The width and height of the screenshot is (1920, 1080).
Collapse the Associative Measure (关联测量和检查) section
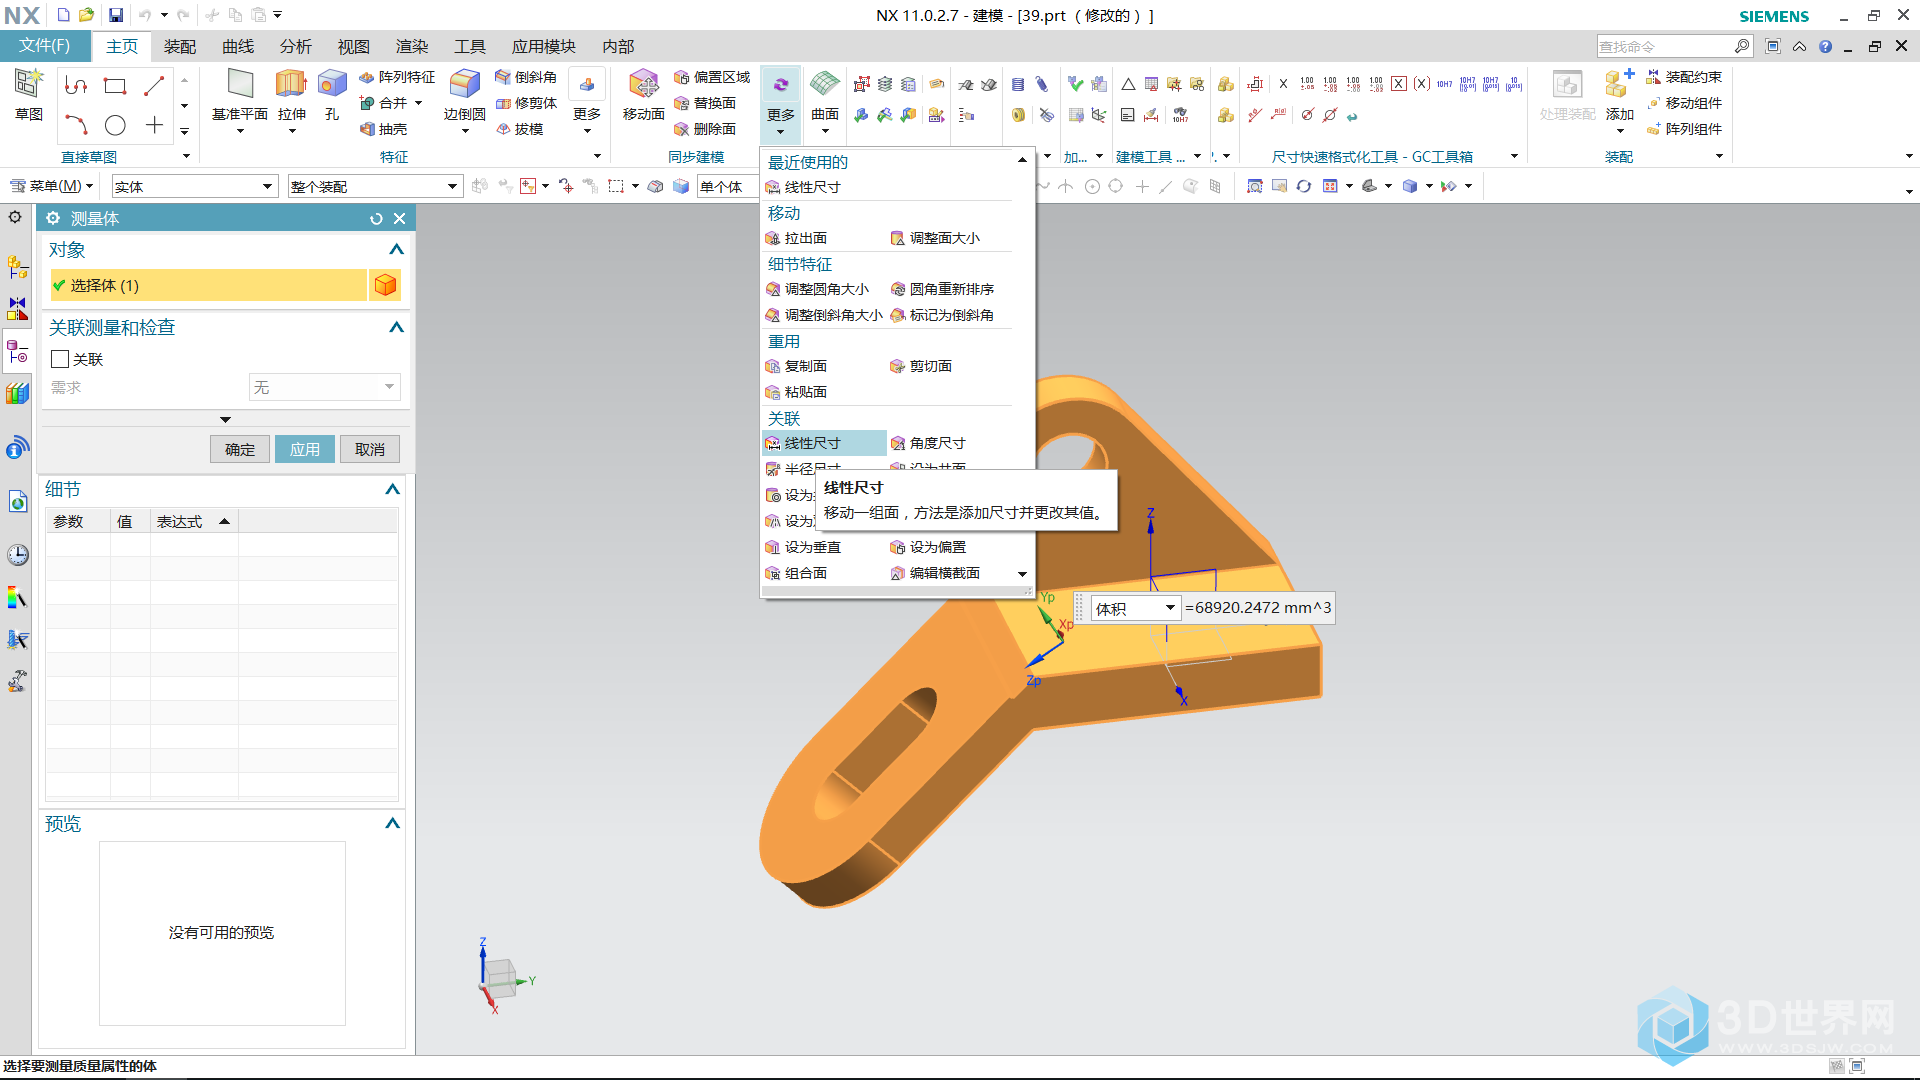(x=396, y=327)
